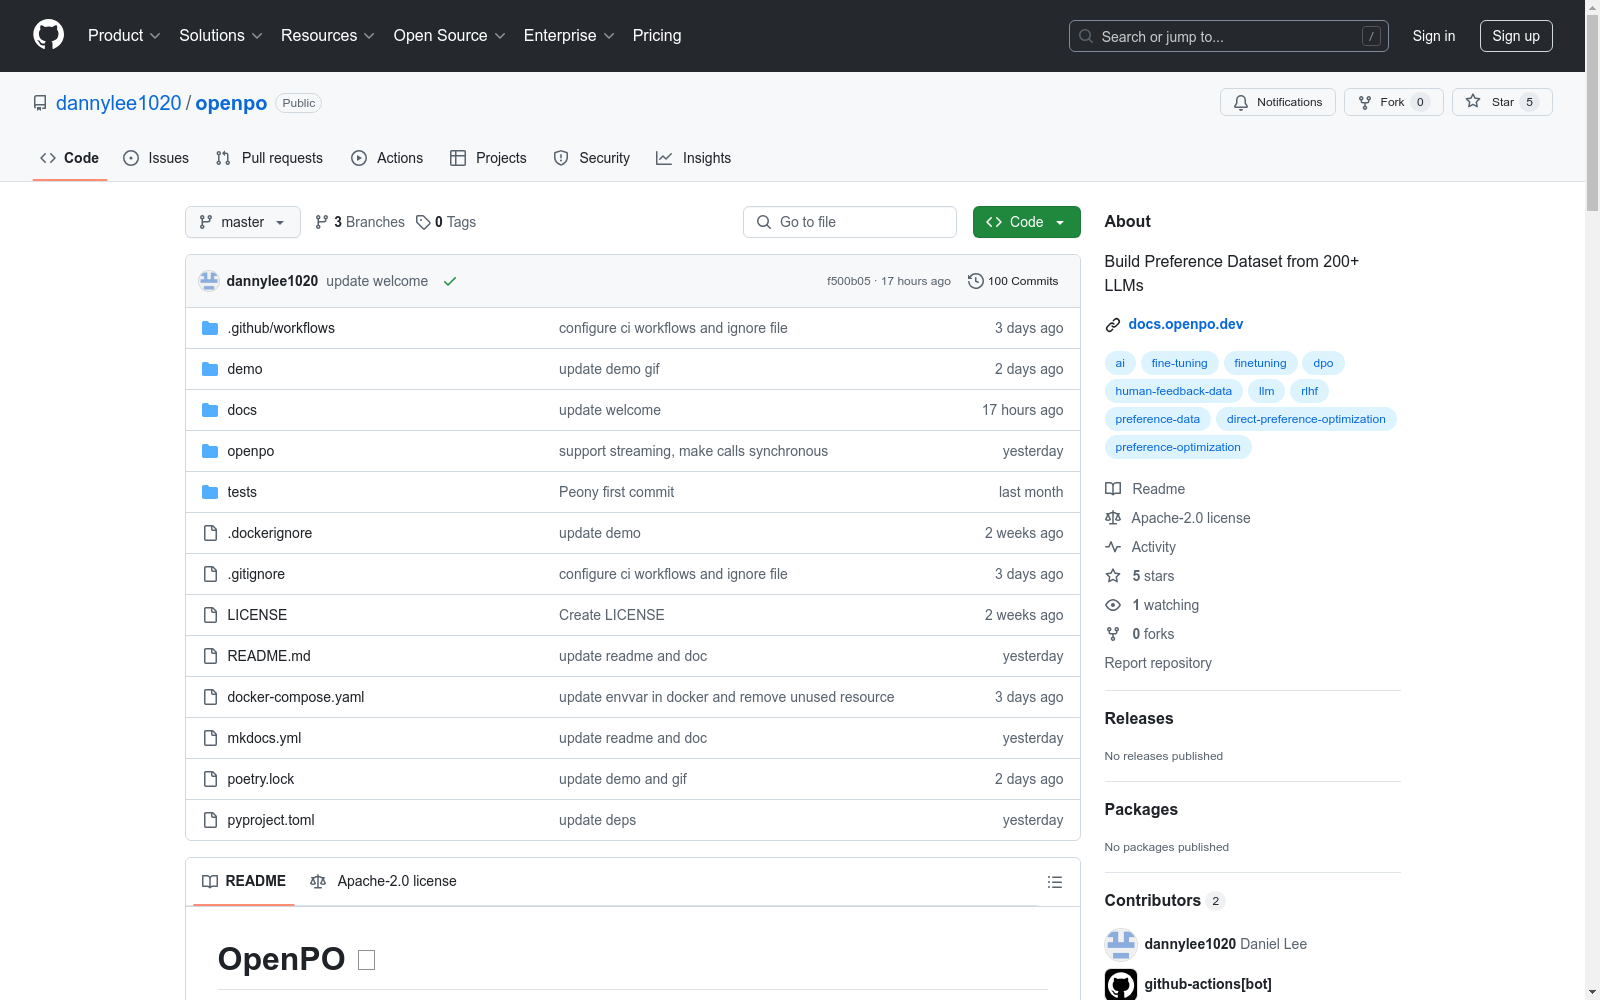Open the docs folder
1600x1000 pixels.
pyautogui.click(x=242, y=410)
